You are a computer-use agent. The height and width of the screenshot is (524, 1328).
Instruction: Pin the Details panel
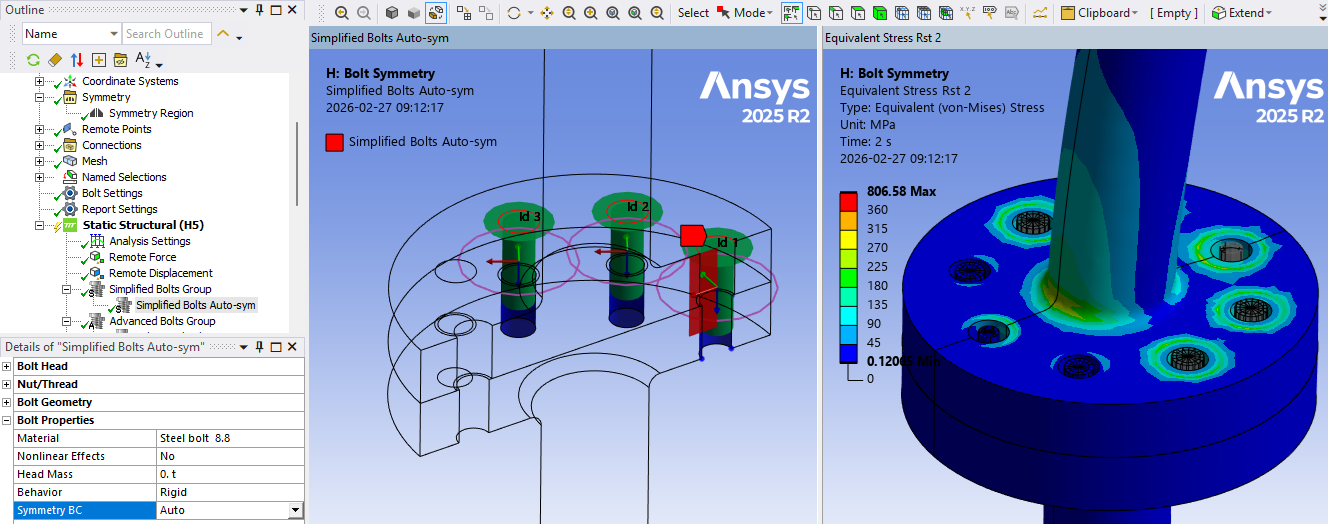259,346
